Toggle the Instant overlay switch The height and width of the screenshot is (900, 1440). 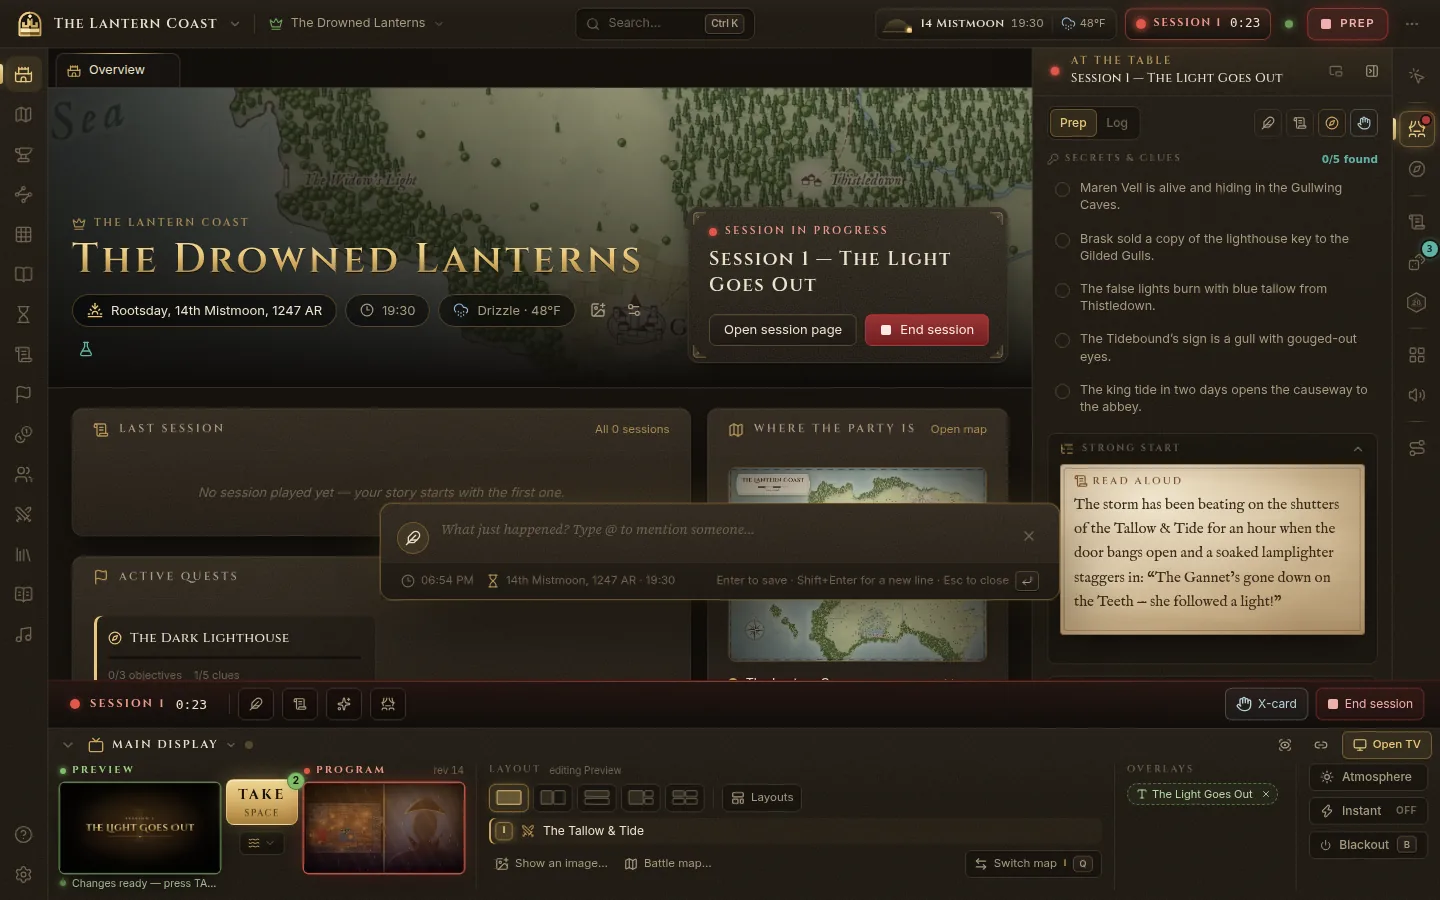tap(1368, 811)
